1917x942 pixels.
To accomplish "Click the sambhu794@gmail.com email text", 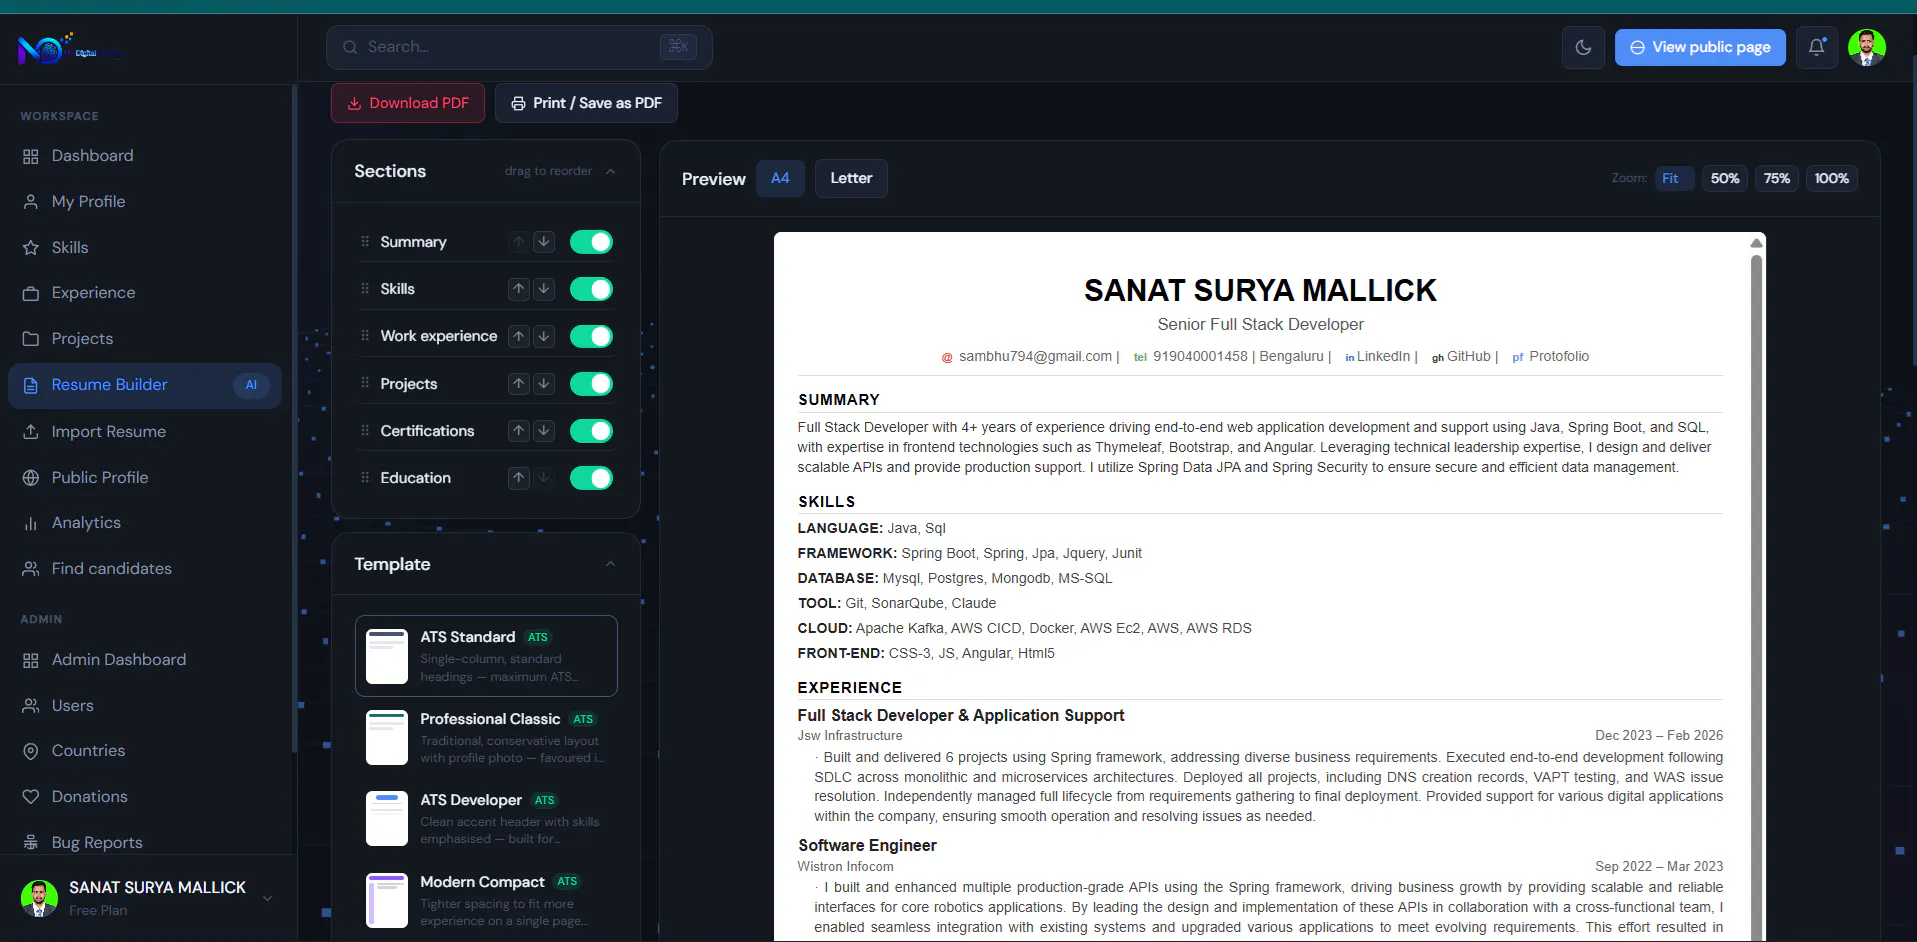I will pos(1035,357).
